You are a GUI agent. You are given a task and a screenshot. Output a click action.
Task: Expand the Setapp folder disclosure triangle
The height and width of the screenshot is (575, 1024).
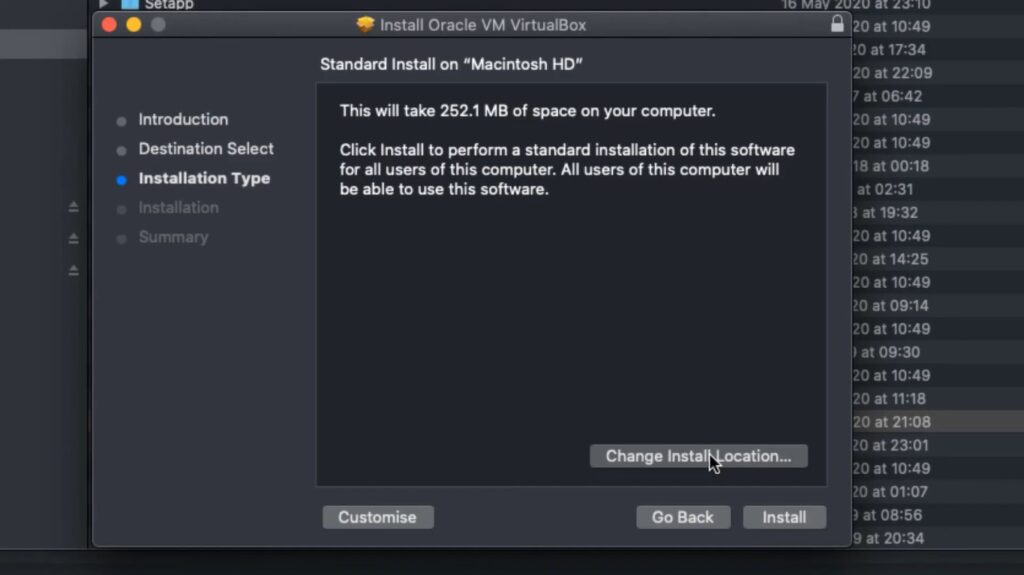point(103,4)
